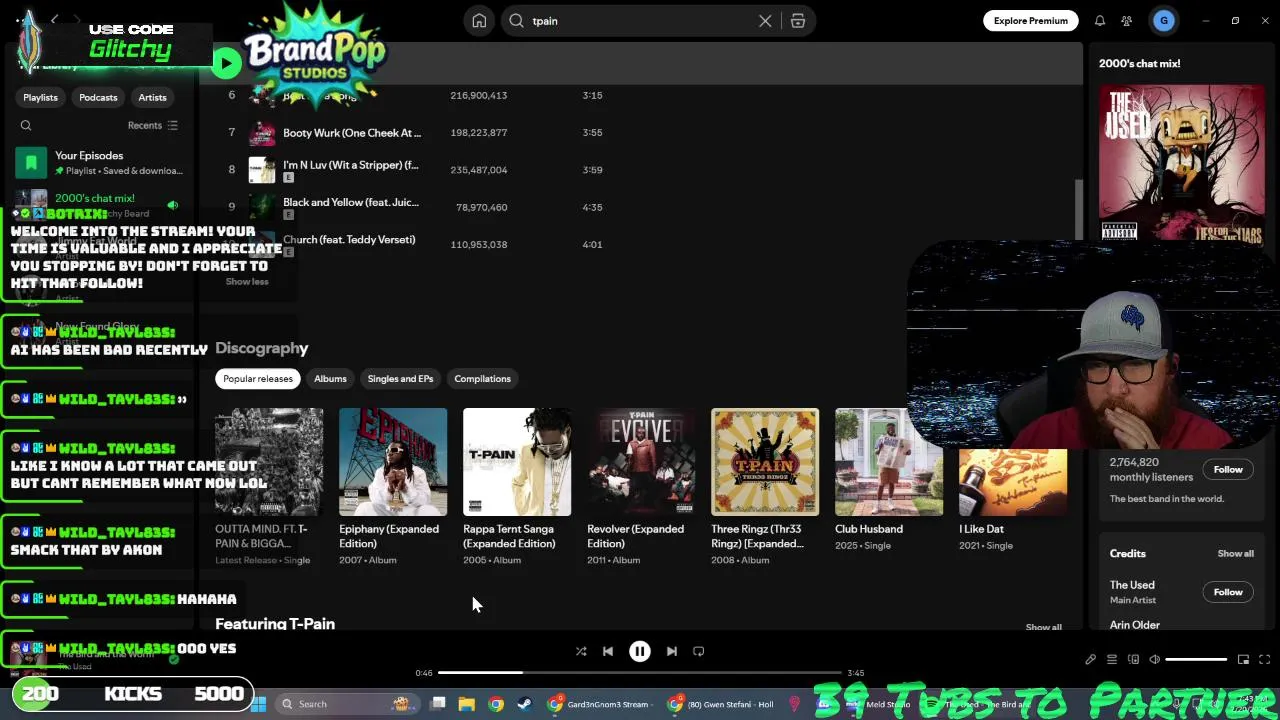Toggle shuffle in the player bar
The height and width of the screenshot is (720, 1280).
point(581,651)
